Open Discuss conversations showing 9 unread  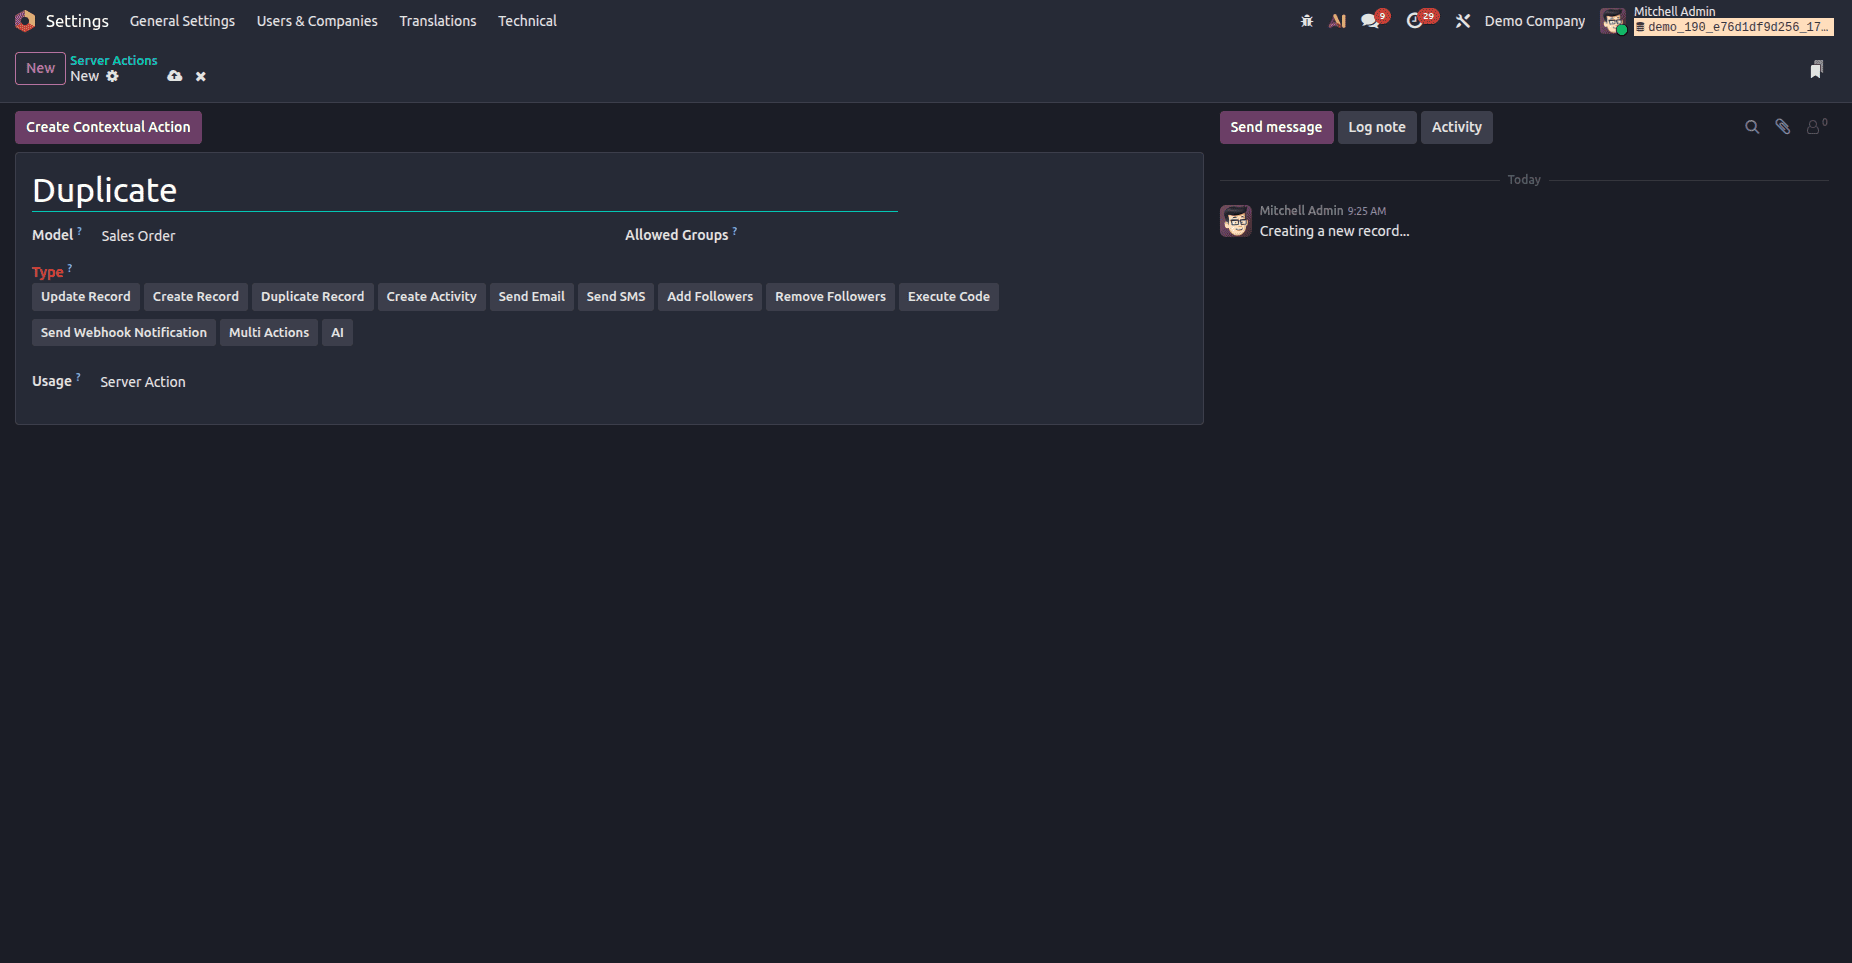1371,20
